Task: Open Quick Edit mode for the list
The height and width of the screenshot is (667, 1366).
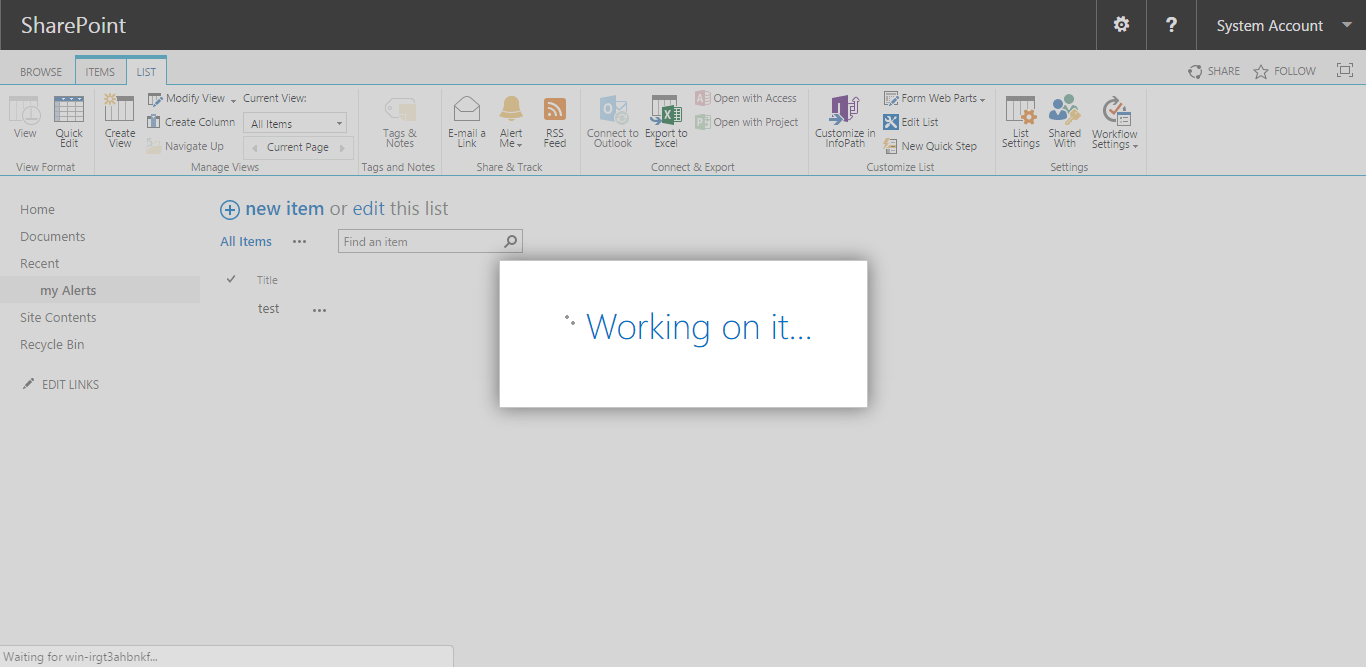Action: [68, 122]
